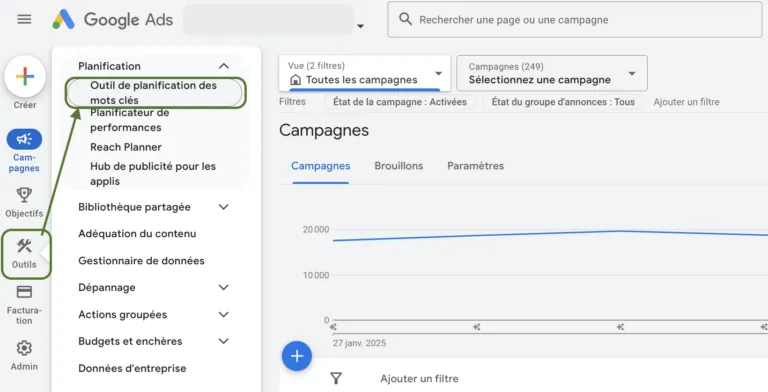This screenshot has width=768, height=392.
Task: Open the Admin gear section
Action: point(24,356)
